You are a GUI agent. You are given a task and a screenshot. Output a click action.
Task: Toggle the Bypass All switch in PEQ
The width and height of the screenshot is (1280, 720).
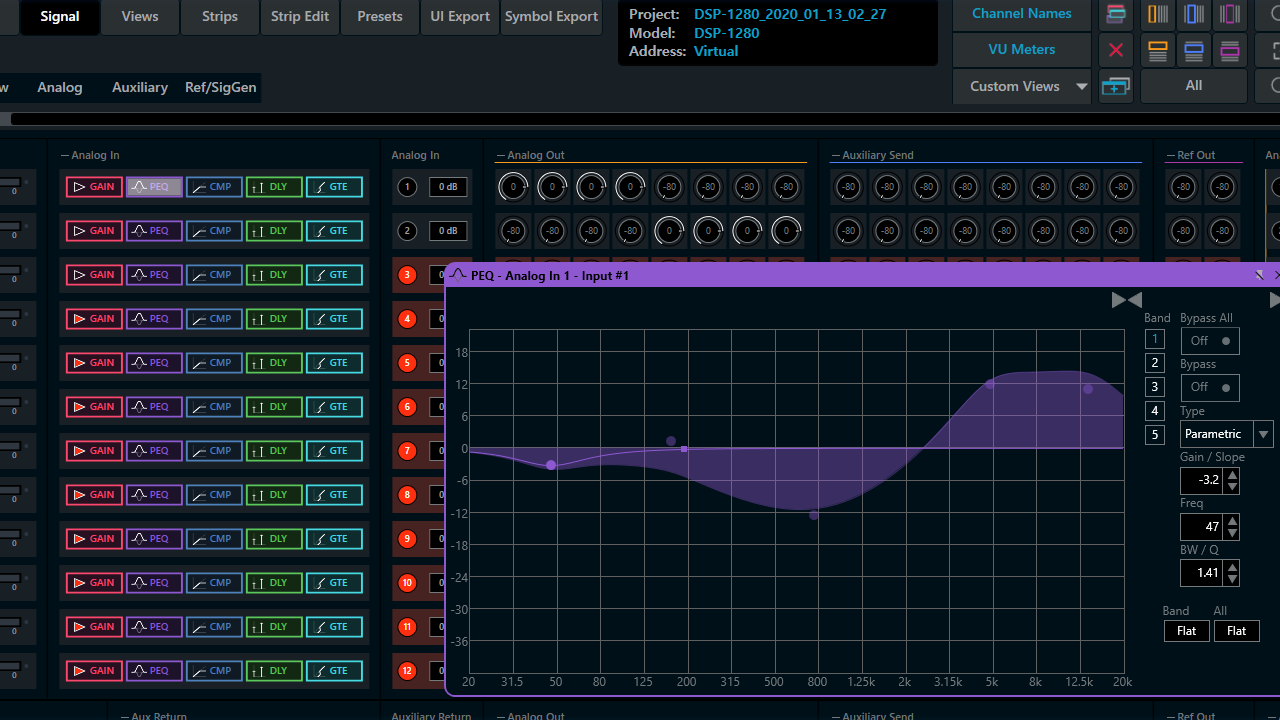tap(1209, 341)
